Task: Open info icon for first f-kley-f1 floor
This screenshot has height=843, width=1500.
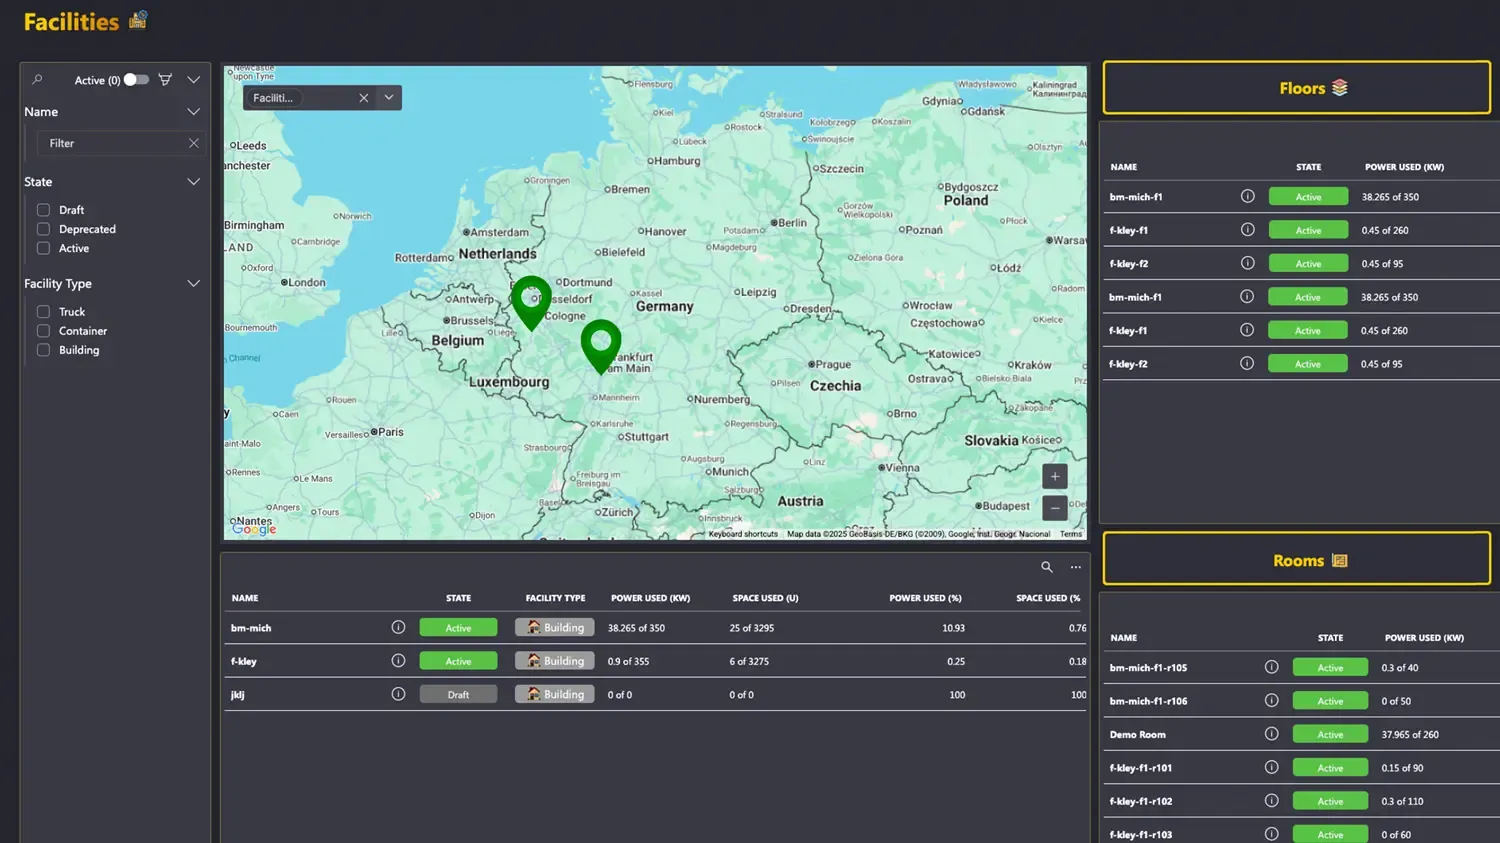Action: tap(1247, 230)
